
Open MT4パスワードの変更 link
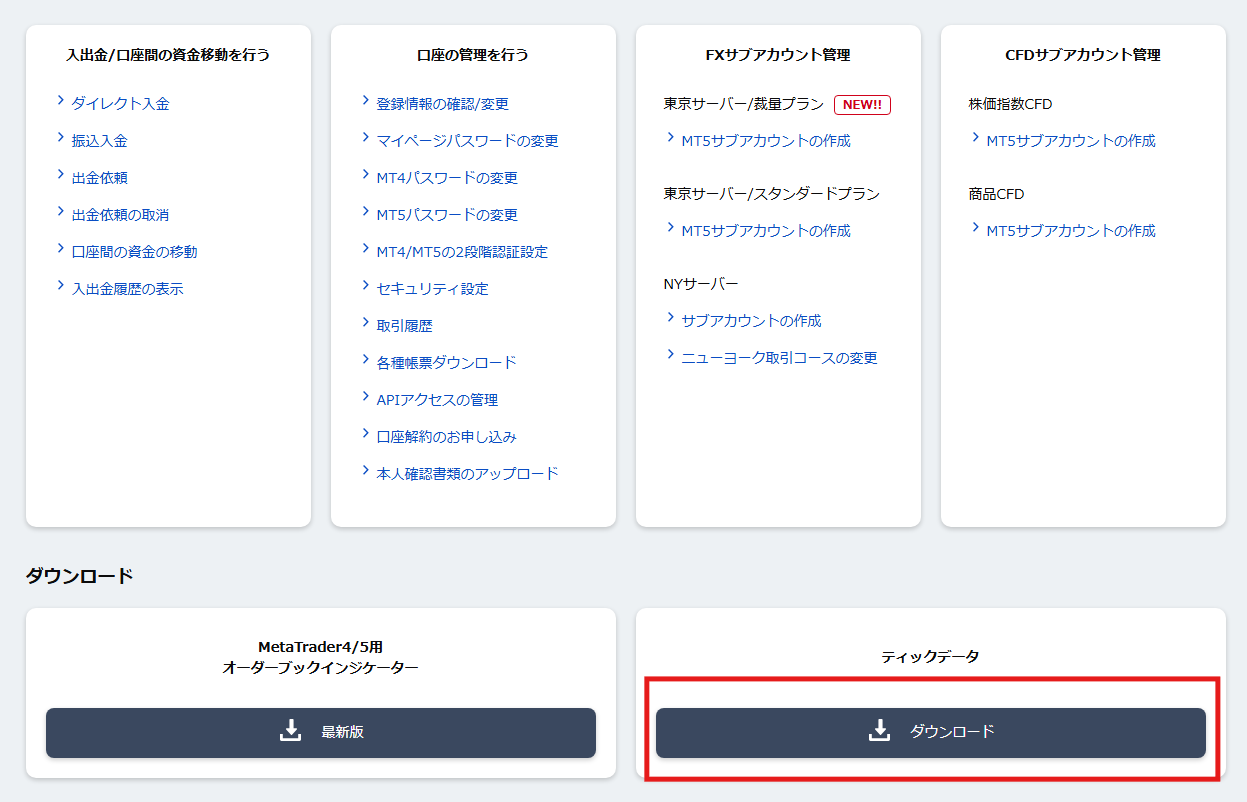click(x=447, y=177)
